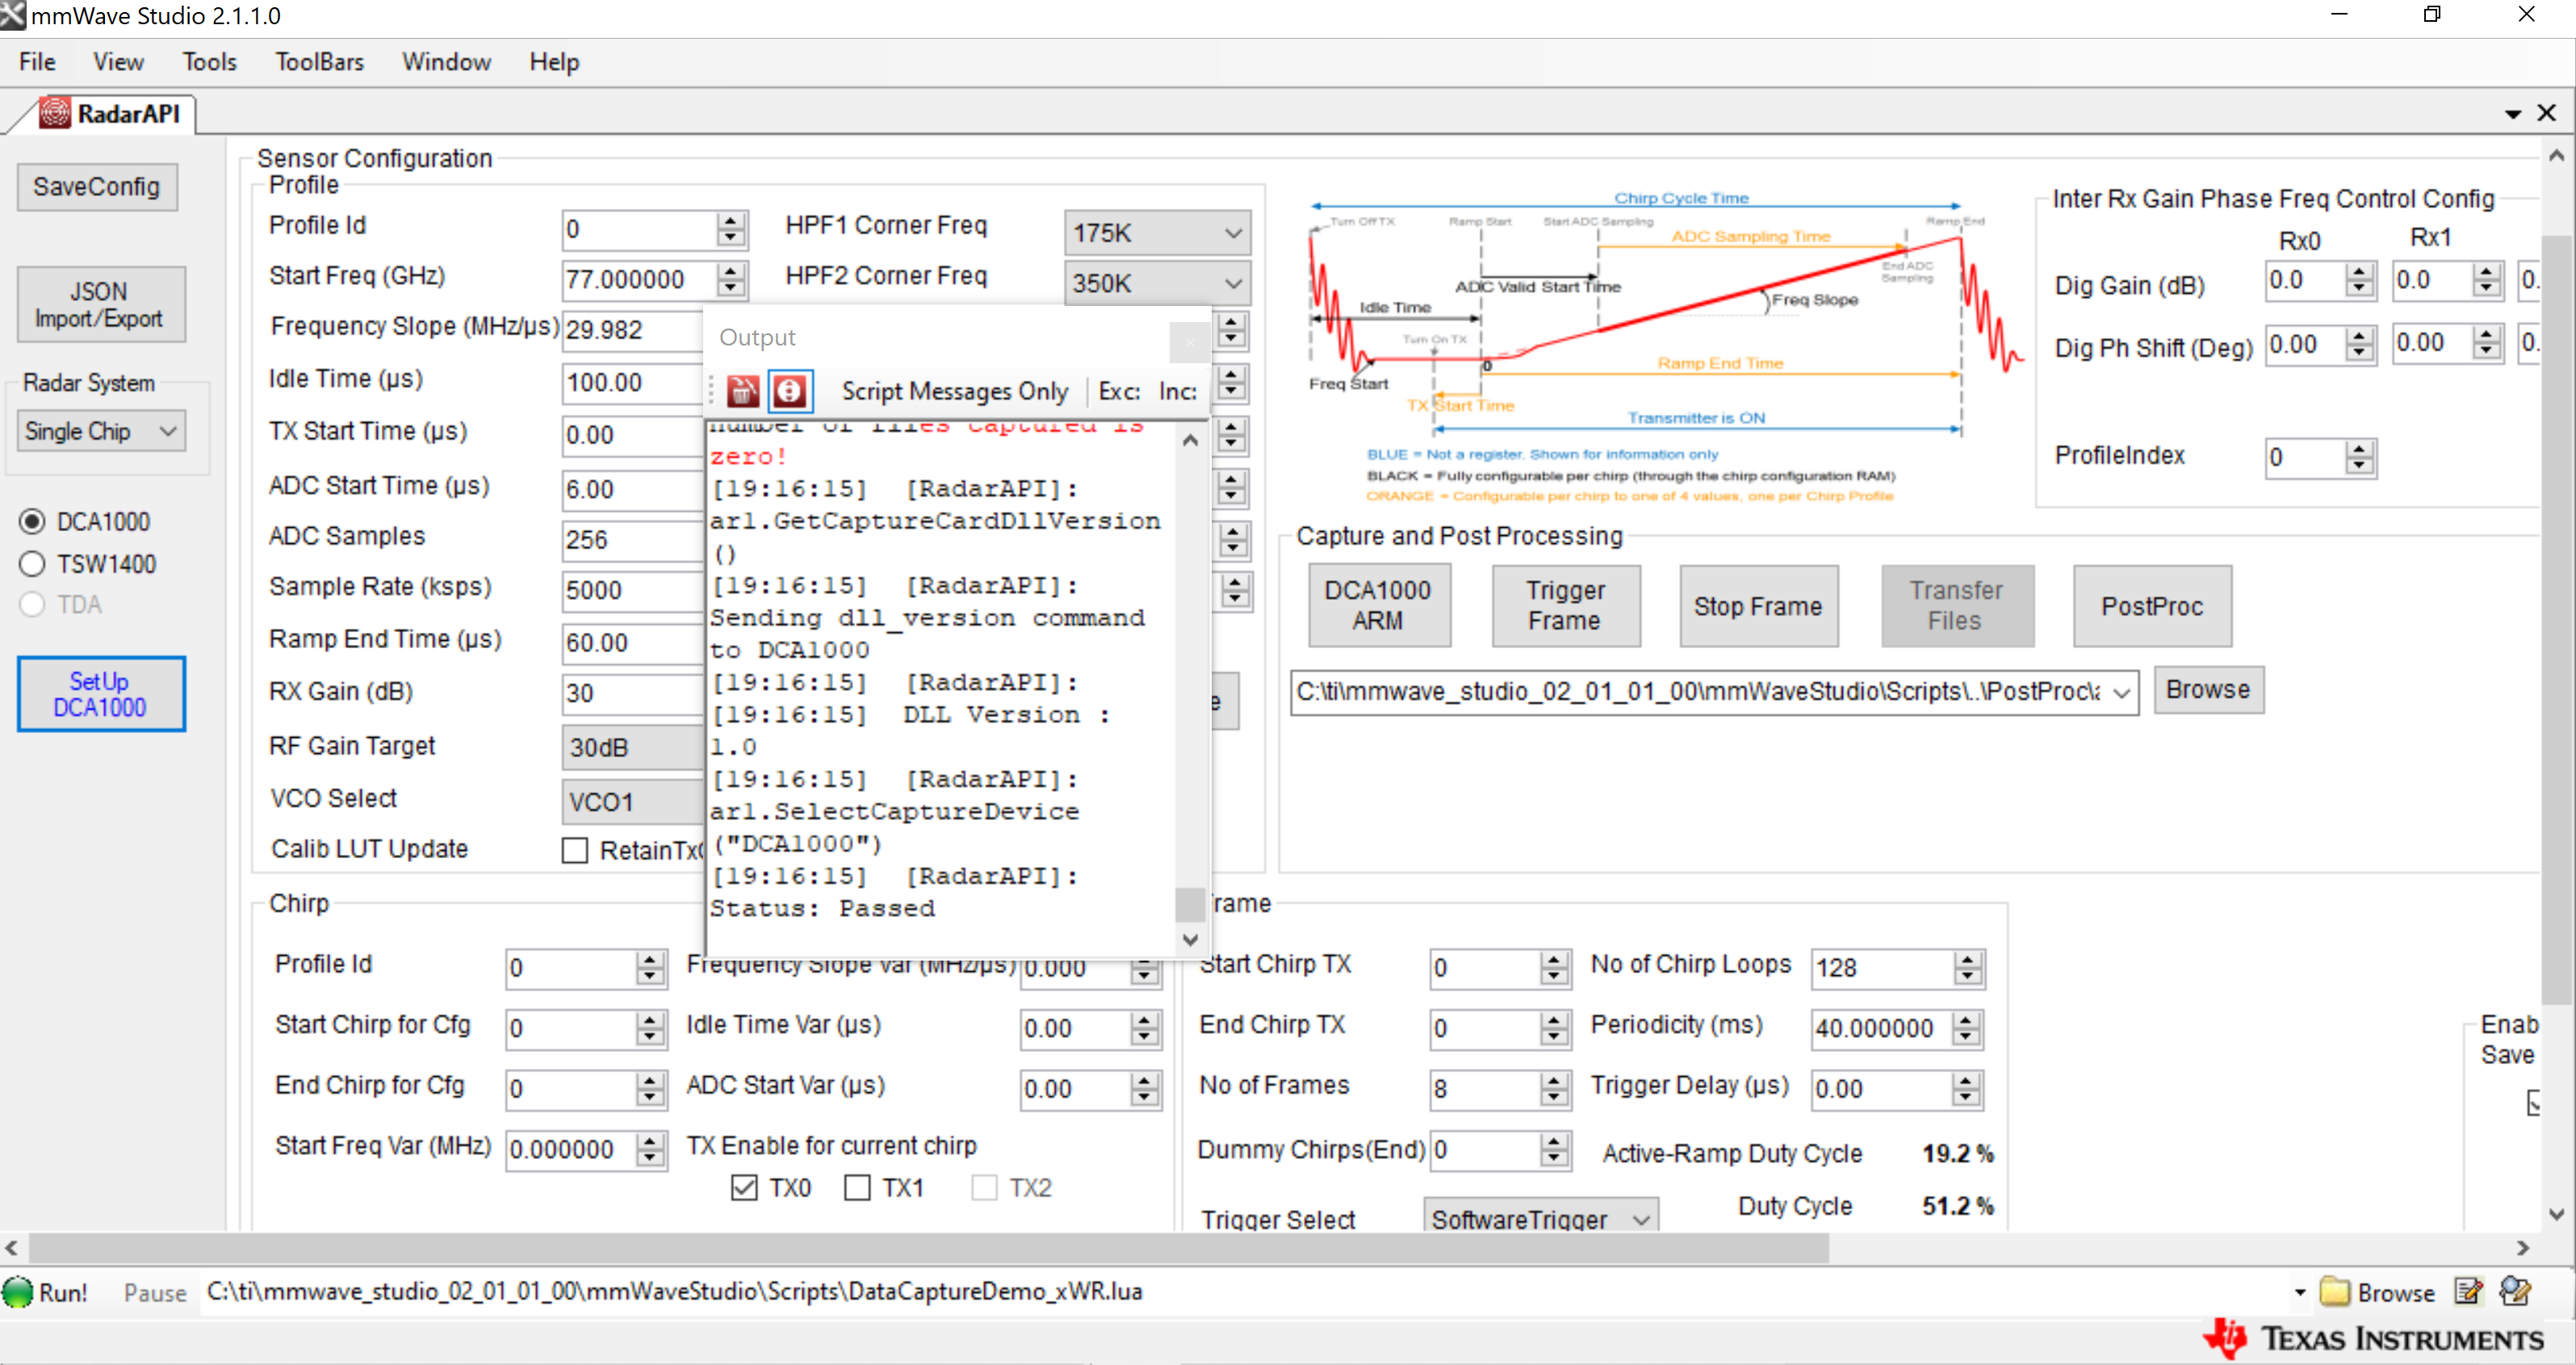The height and width of the screenshot is (1365, 2576).
Task: Click RadarAPI tab icon
Action: click(55, 114)
